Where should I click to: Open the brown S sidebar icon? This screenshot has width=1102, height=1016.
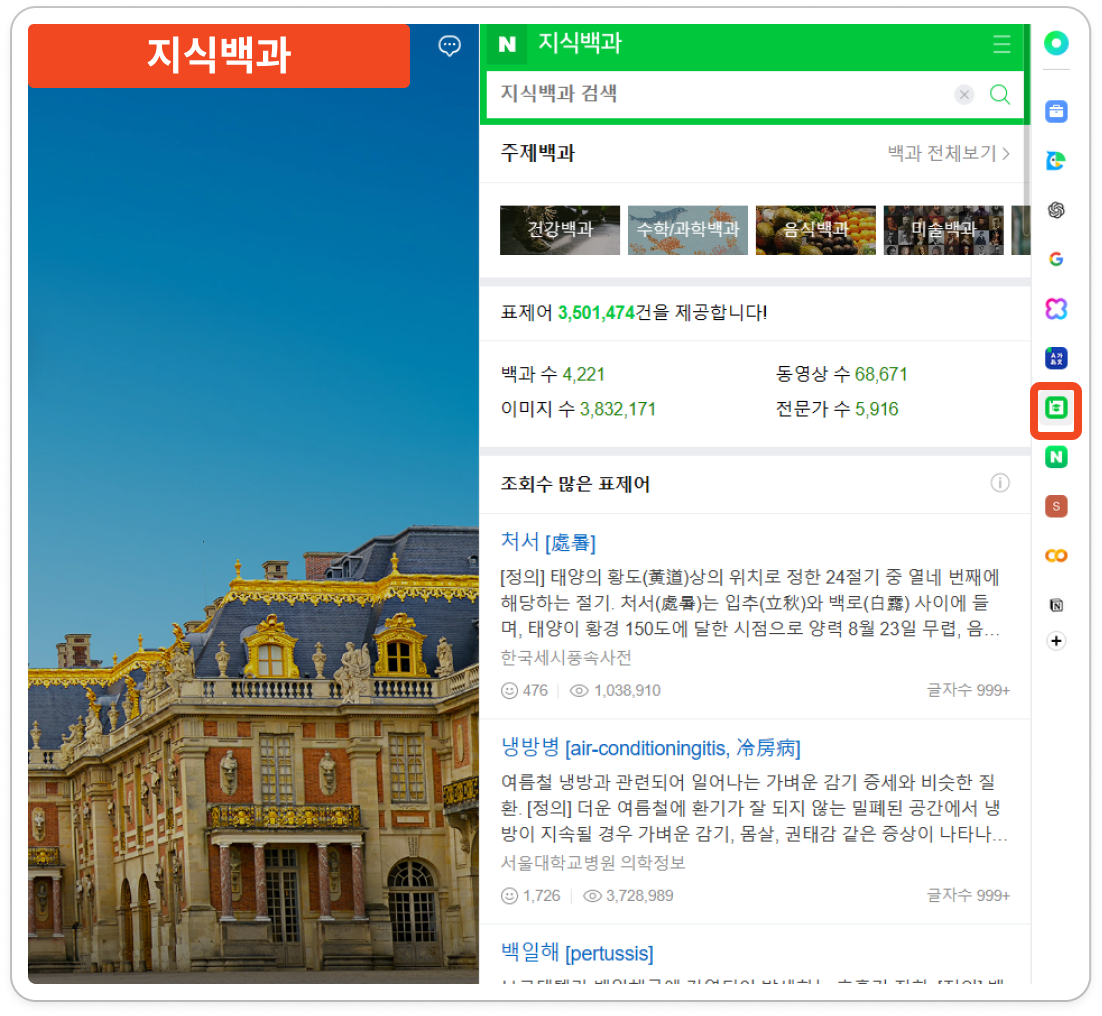tap(1056, 507)
